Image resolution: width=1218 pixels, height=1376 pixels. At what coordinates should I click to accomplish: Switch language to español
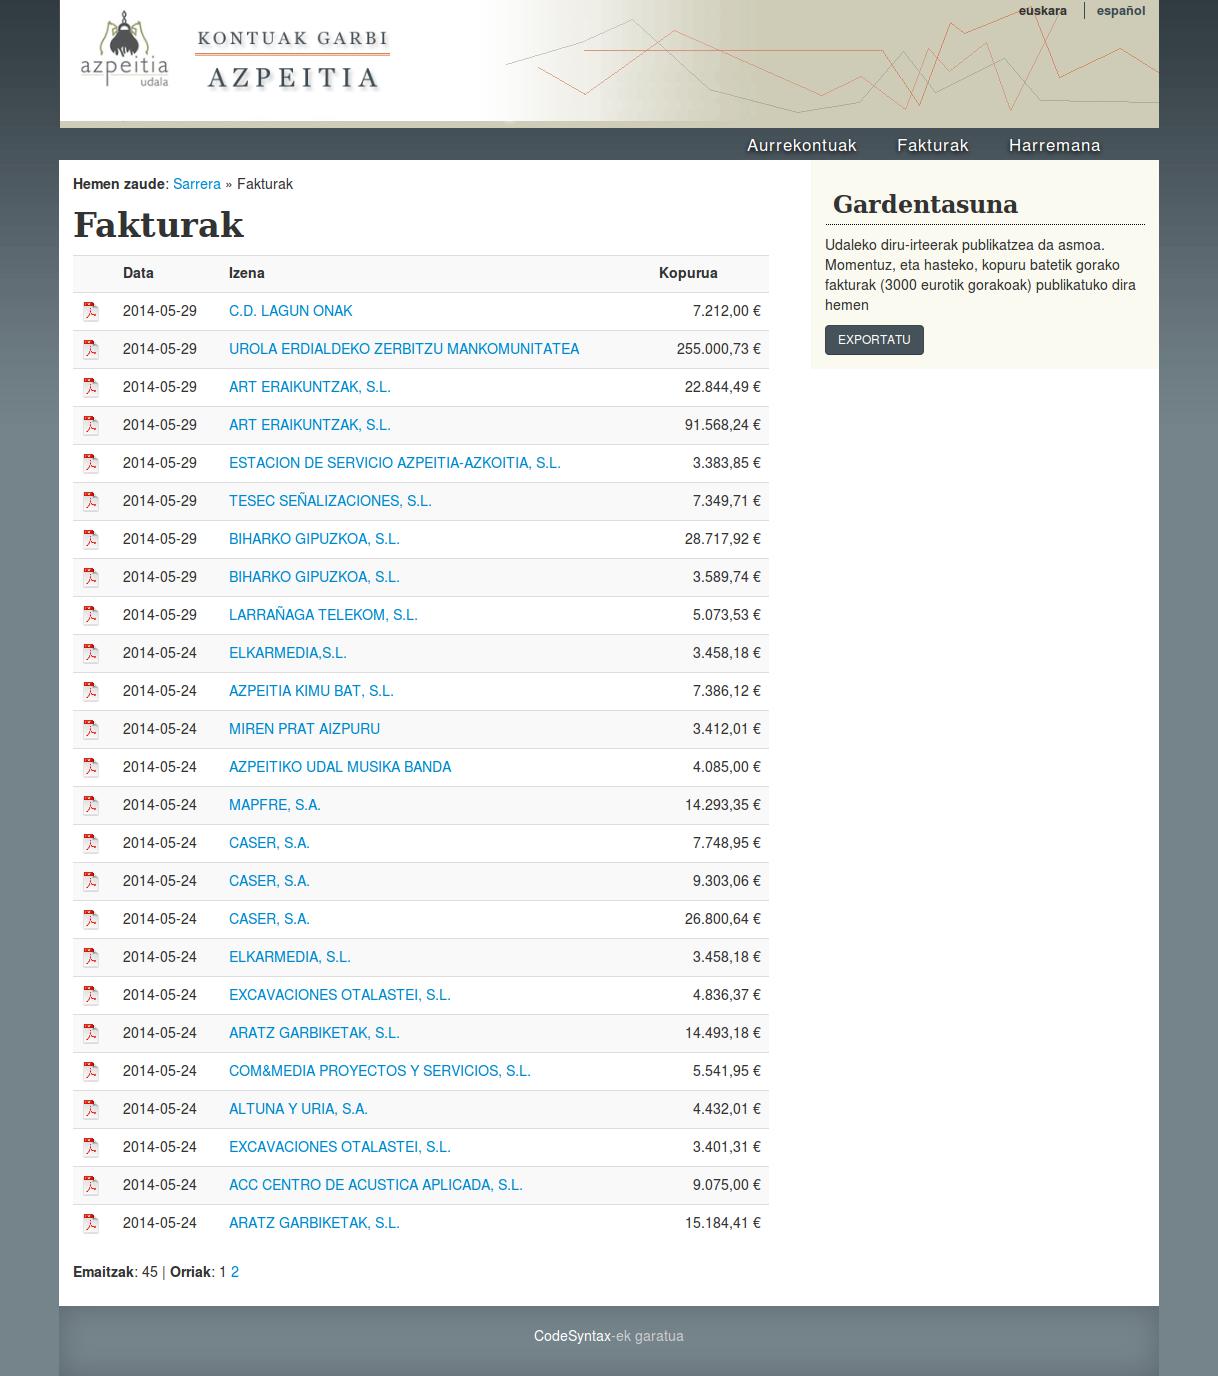pos(1120,11)
